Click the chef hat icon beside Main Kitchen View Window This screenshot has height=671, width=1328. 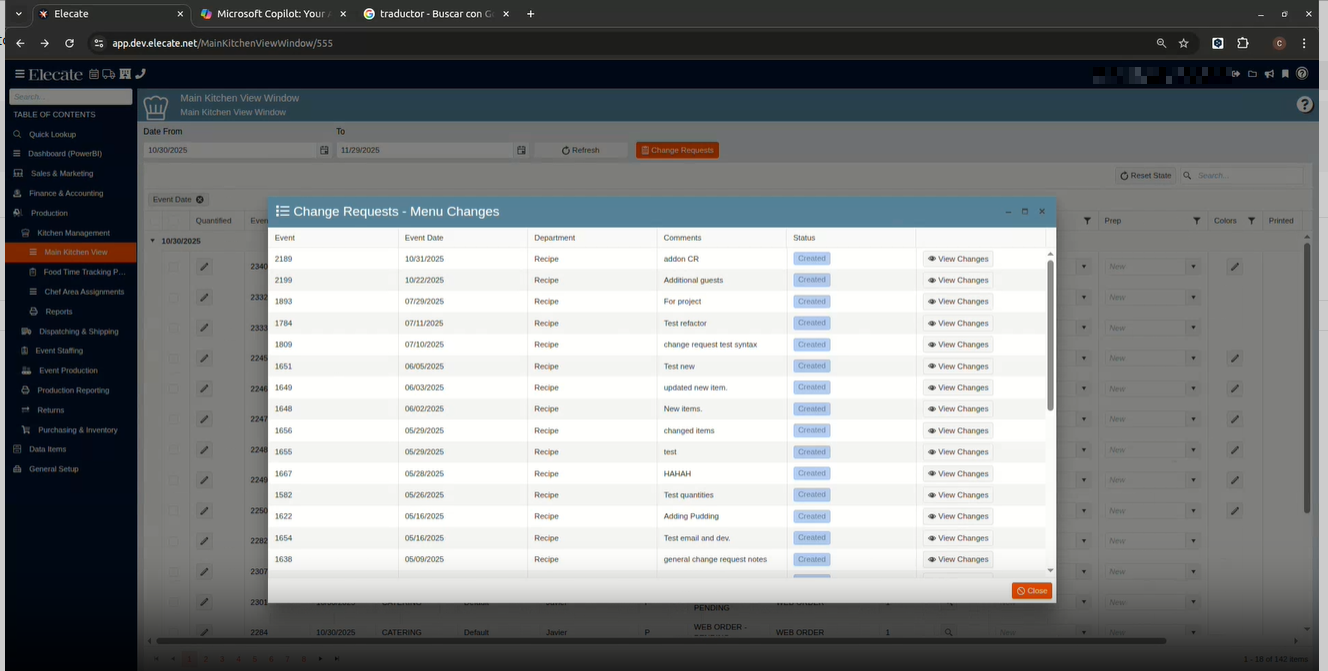pos(155,106)
